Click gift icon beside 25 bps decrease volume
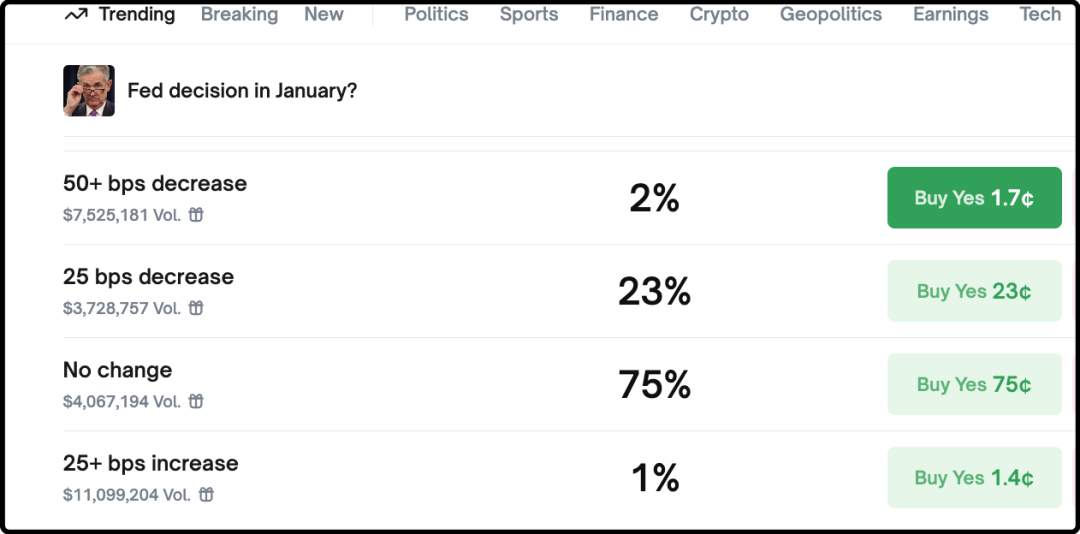 196,308
